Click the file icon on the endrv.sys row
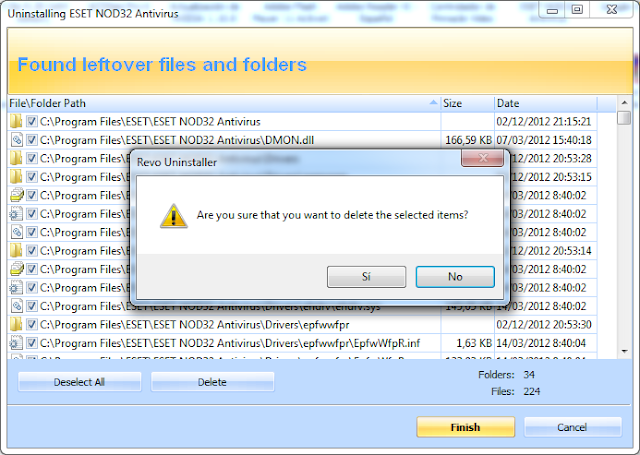Viewport: 640px width, 455px height. click(x=16, y=306)
